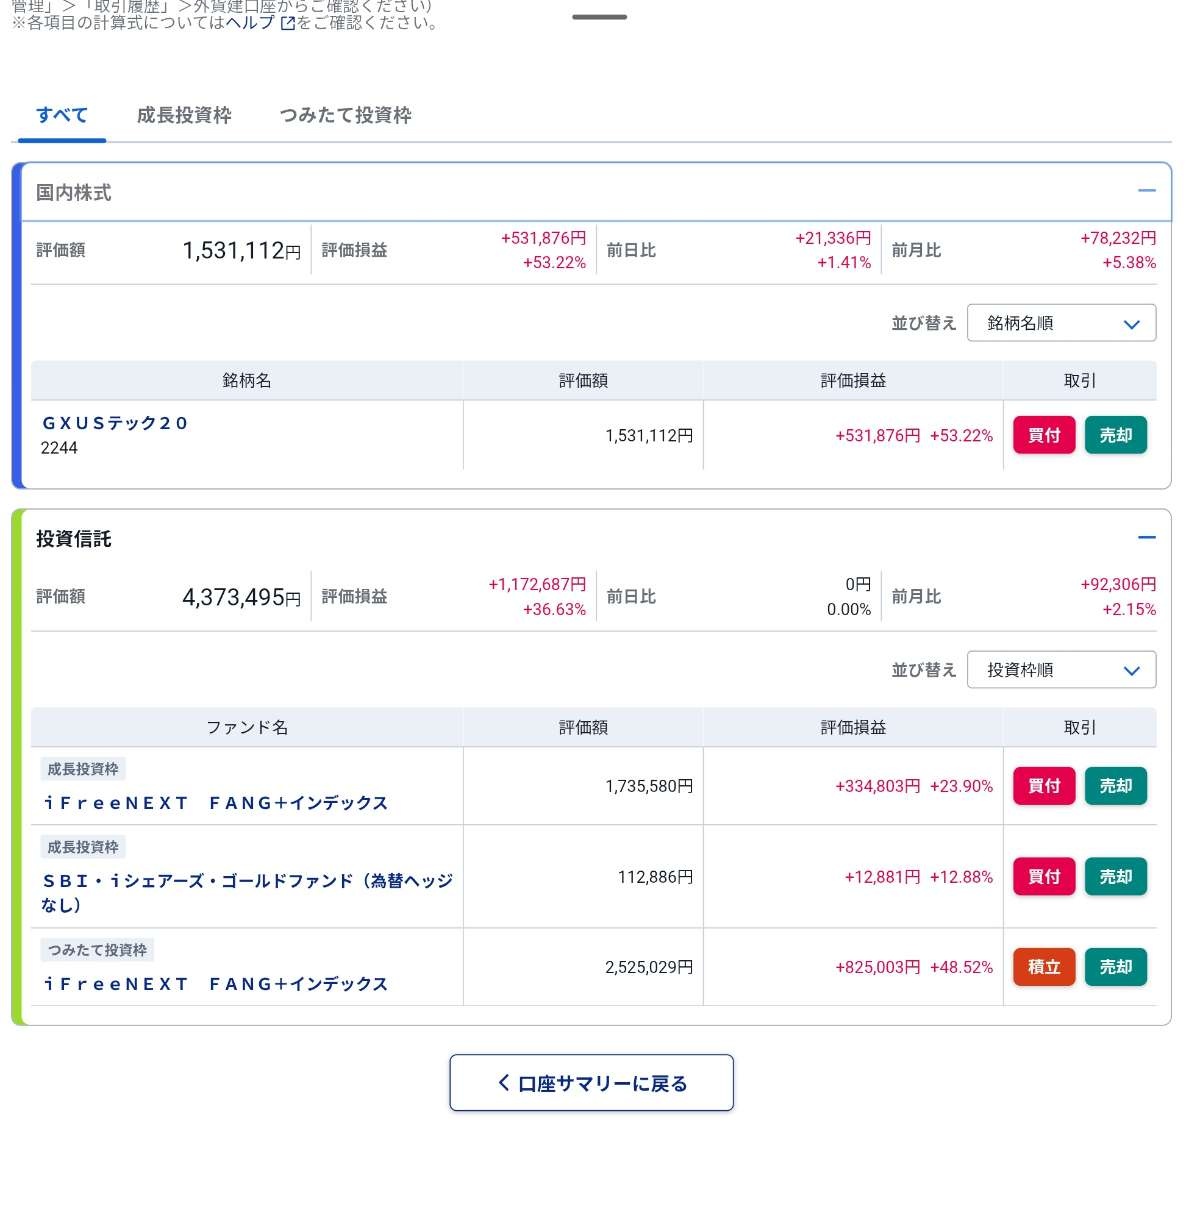
Task: Open the ヘルプ external link icon
Action: click(288, 23)
